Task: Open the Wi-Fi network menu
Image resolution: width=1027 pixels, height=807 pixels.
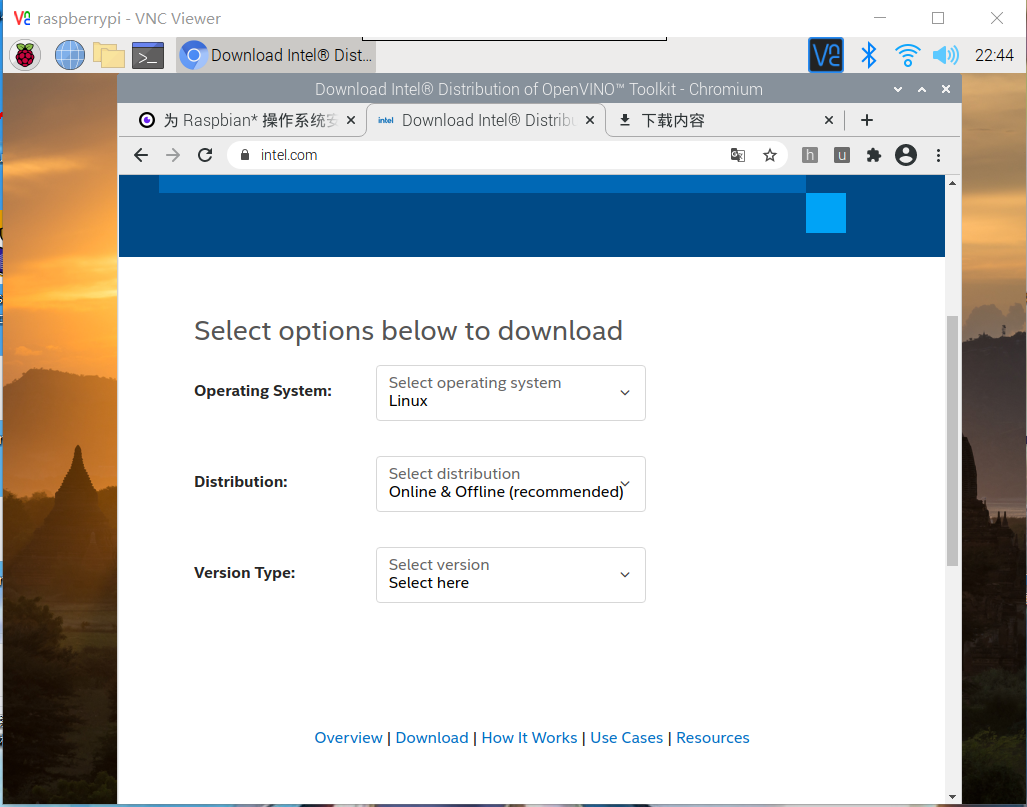Action: pyautogui.click(x=907, y=55)
